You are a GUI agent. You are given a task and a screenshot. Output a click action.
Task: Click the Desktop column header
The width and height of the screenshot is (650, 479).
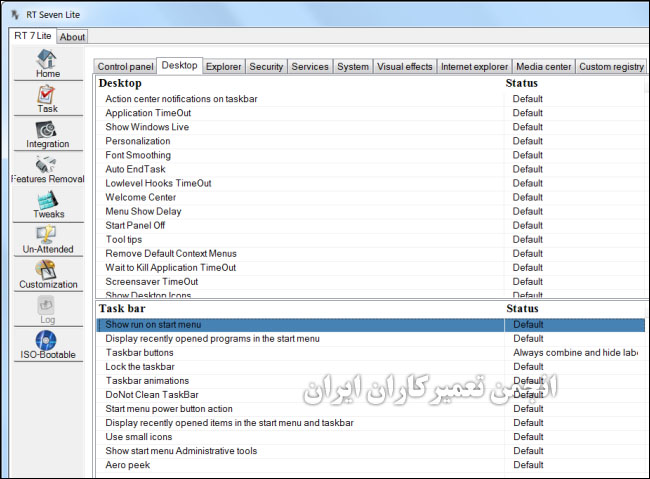coord(120,83)
